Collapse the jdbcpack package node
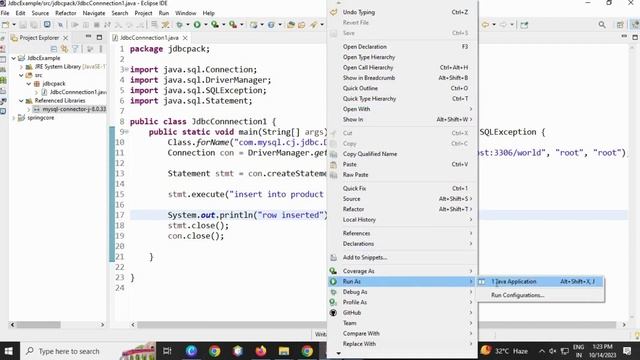The image size is (640, 360). 29,84
